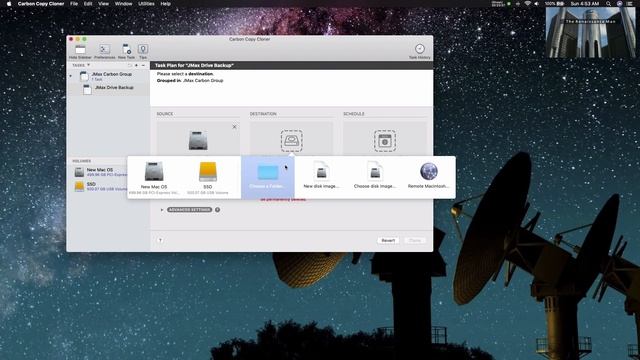
Task: Open Tips in the toolbar
Action: (143, 51)
